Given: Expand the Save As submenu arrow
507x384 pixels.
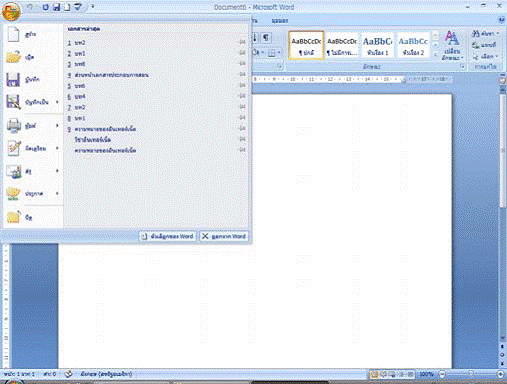Looking at the screenshot, I should (57, 102).
